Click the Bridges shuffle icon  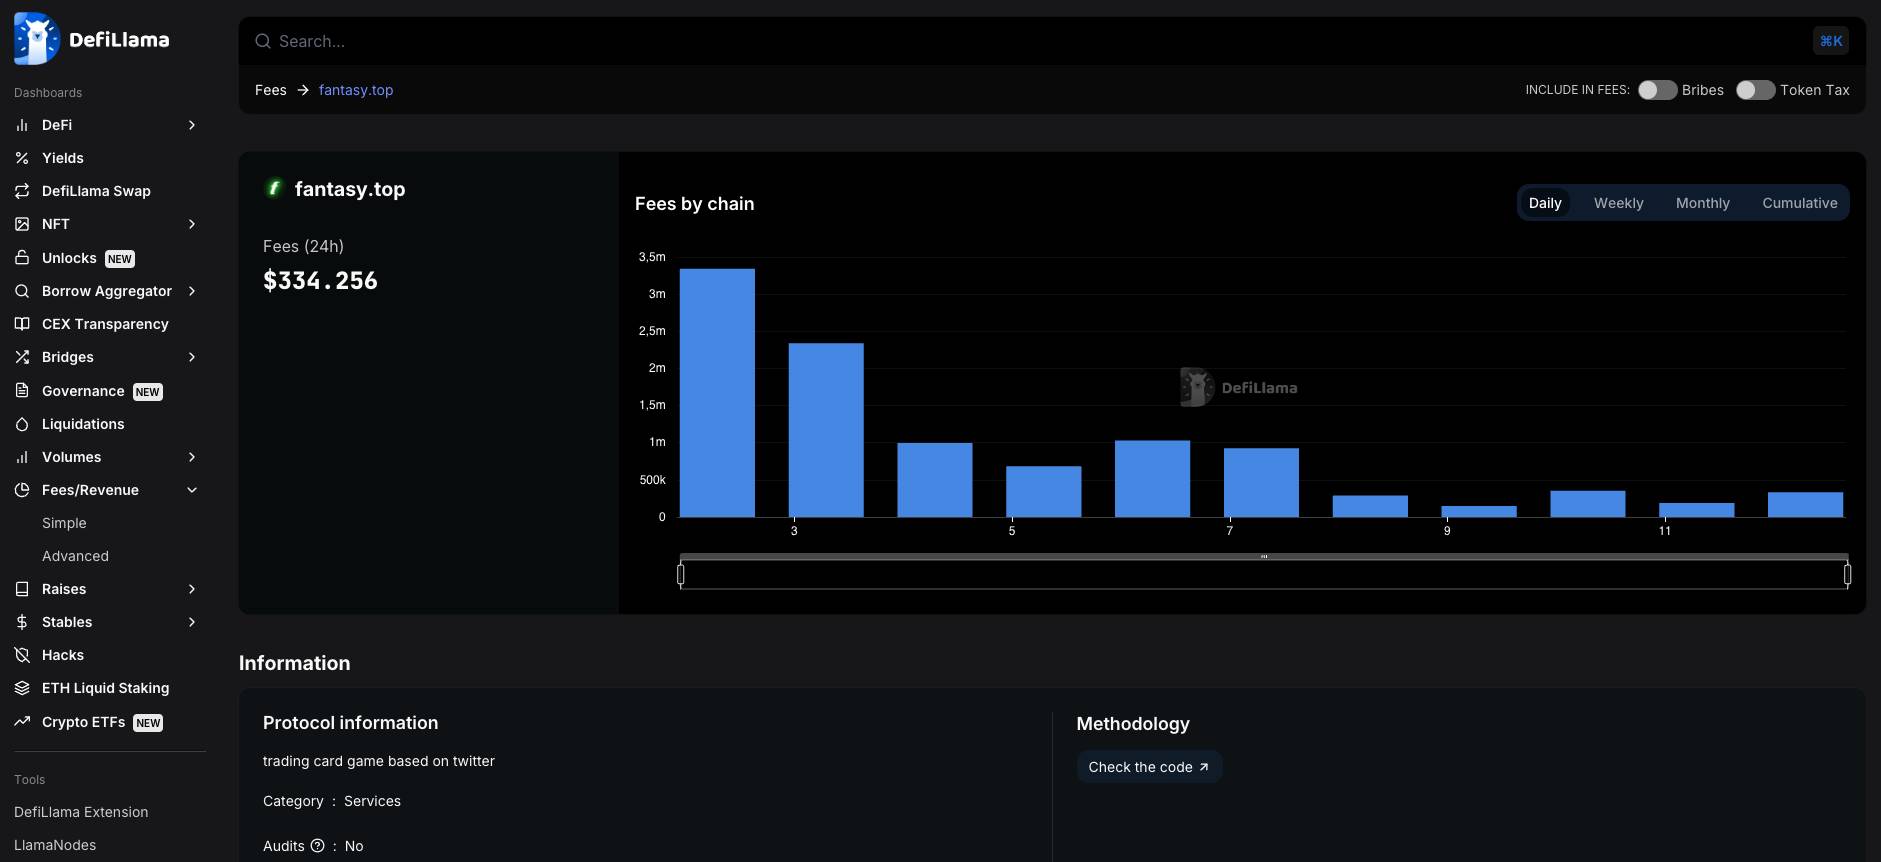(x=22, y=357)
